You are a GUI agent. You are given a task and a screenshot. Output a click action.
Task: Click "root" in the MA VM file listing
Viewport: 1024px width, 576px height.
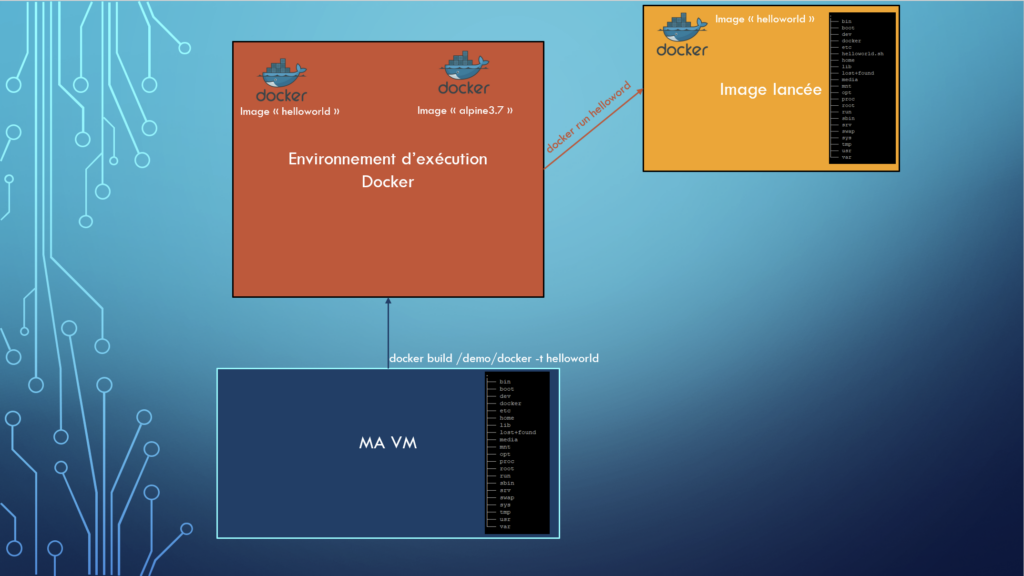(507, 469)
